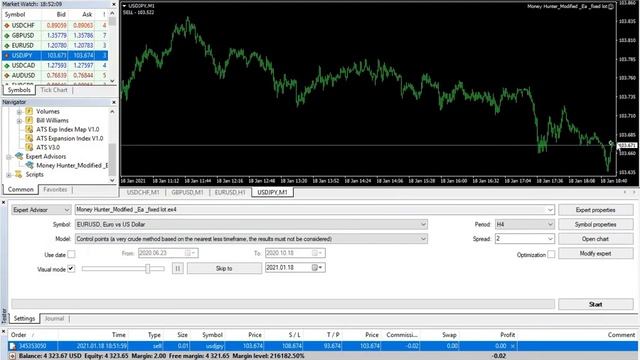Pause the visual test playback
The height and width of the screenshot is (360, 640).
(178, 269)
